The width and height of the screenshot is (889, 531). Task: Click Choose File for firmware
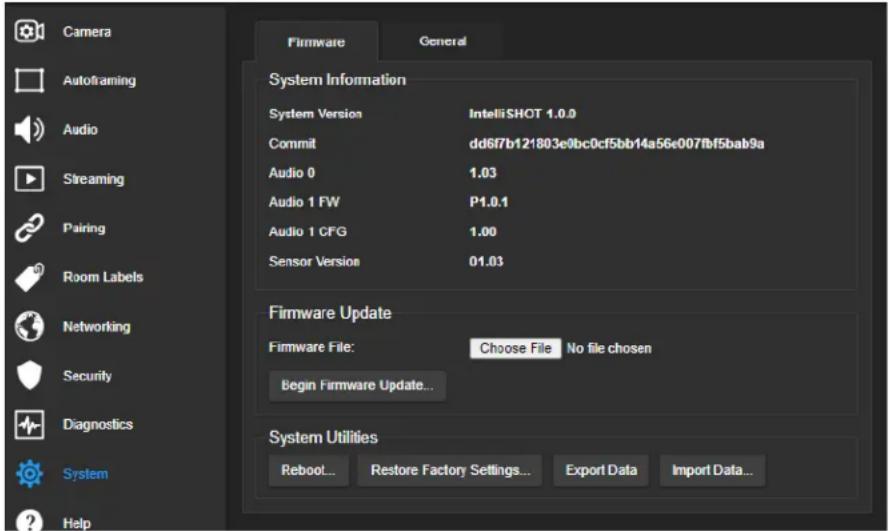click(x=515, y=348)
